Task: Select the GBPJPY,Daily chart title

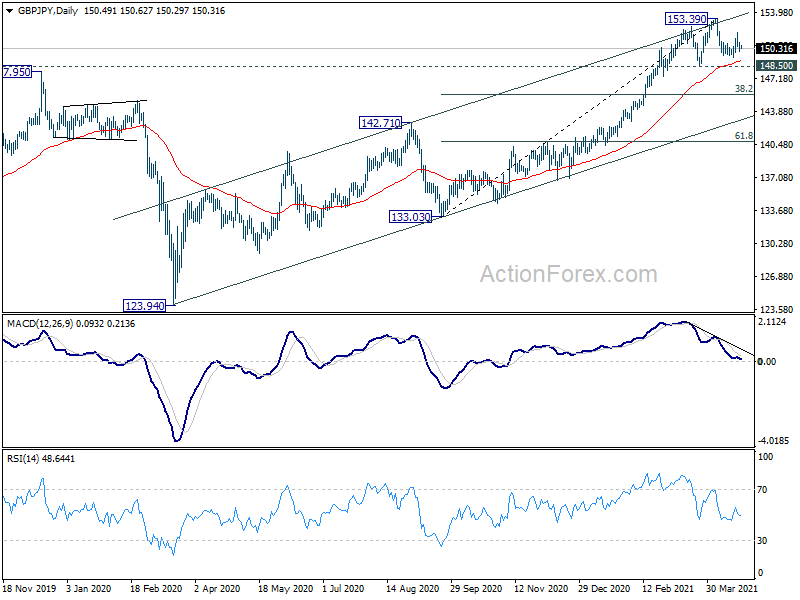Action: pyautogui.click(x=48, y=11)
